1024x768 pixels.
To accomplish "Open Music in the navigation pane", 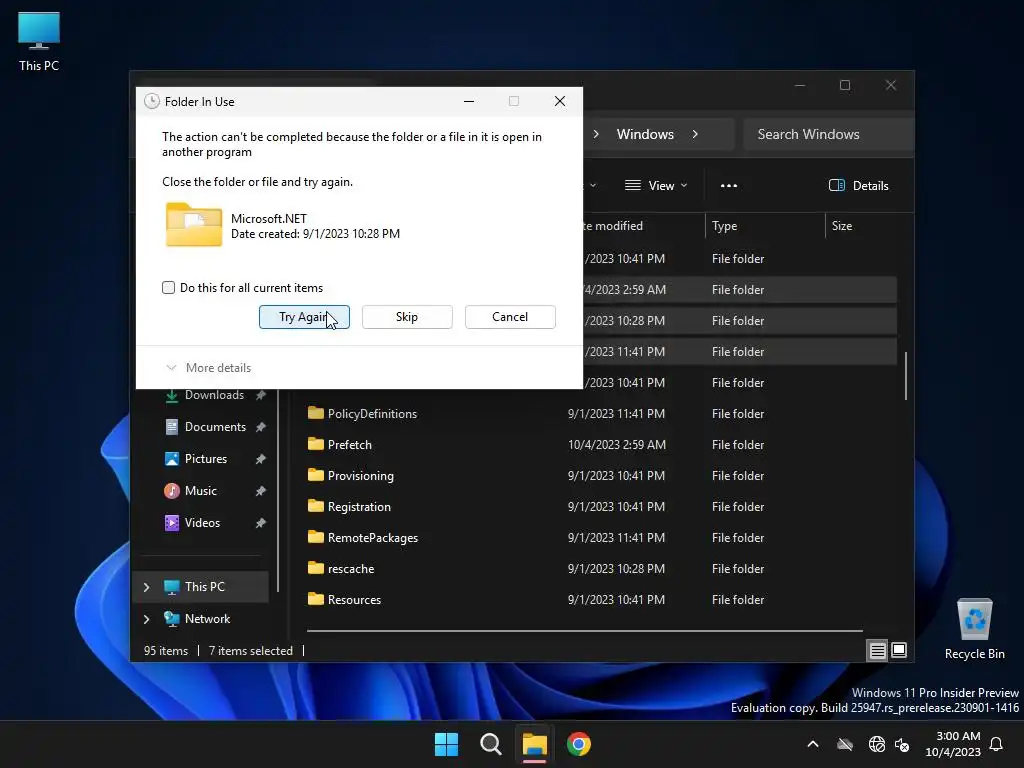I will click(200, 491).
